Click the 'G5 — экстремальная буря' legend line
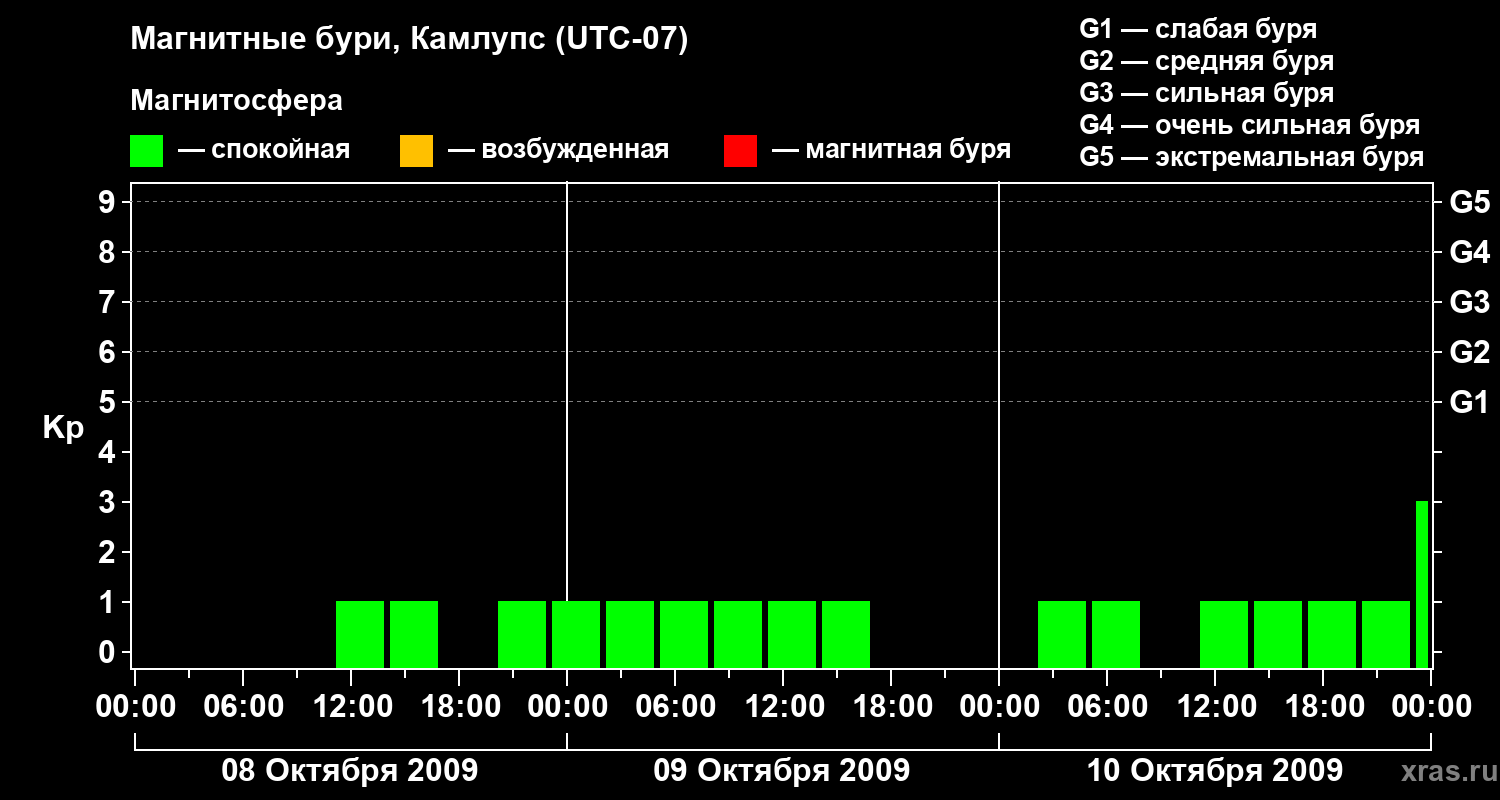The width and height of the screenshot is (1500, 800). [x=1252, y=157]
